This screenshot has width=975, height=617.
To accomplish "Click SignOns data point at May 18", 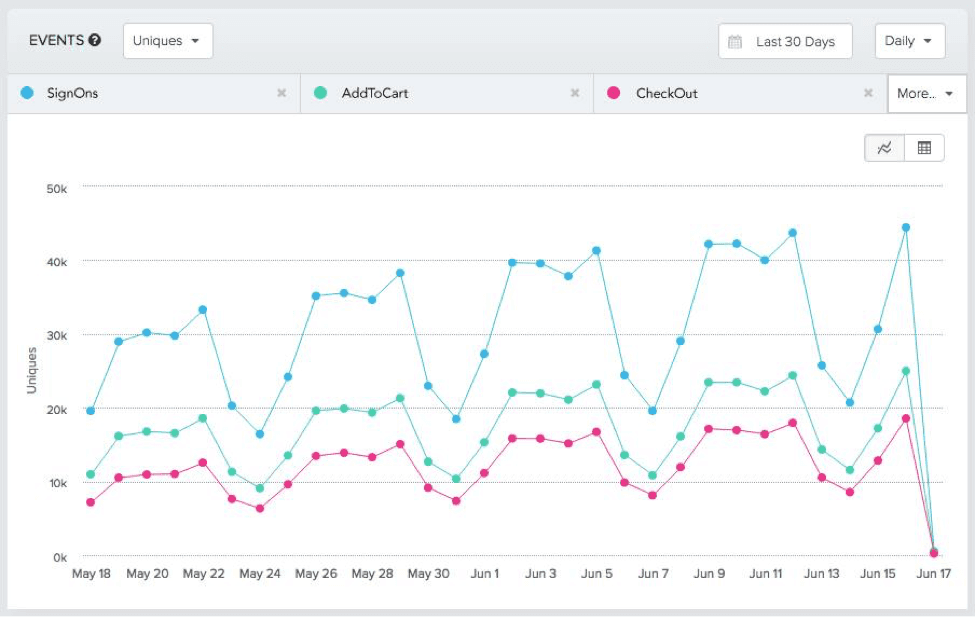I will 90,411.
